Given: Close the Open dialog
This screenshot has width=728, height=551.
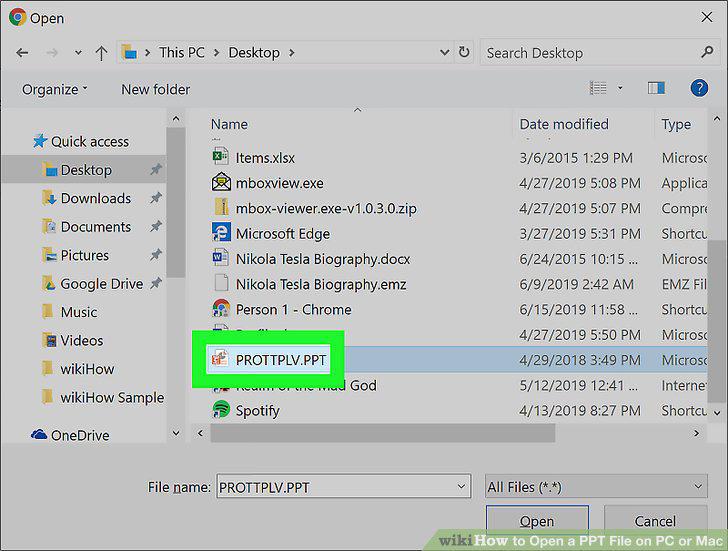Looking at the screenshot, I should (707, 18).
